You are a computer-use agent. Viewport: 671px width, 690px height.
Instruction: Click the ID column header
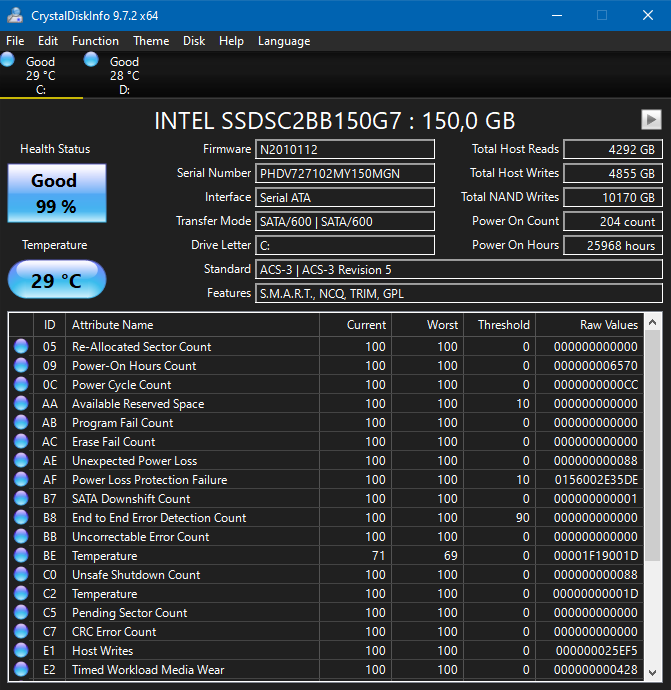(49, 325)
